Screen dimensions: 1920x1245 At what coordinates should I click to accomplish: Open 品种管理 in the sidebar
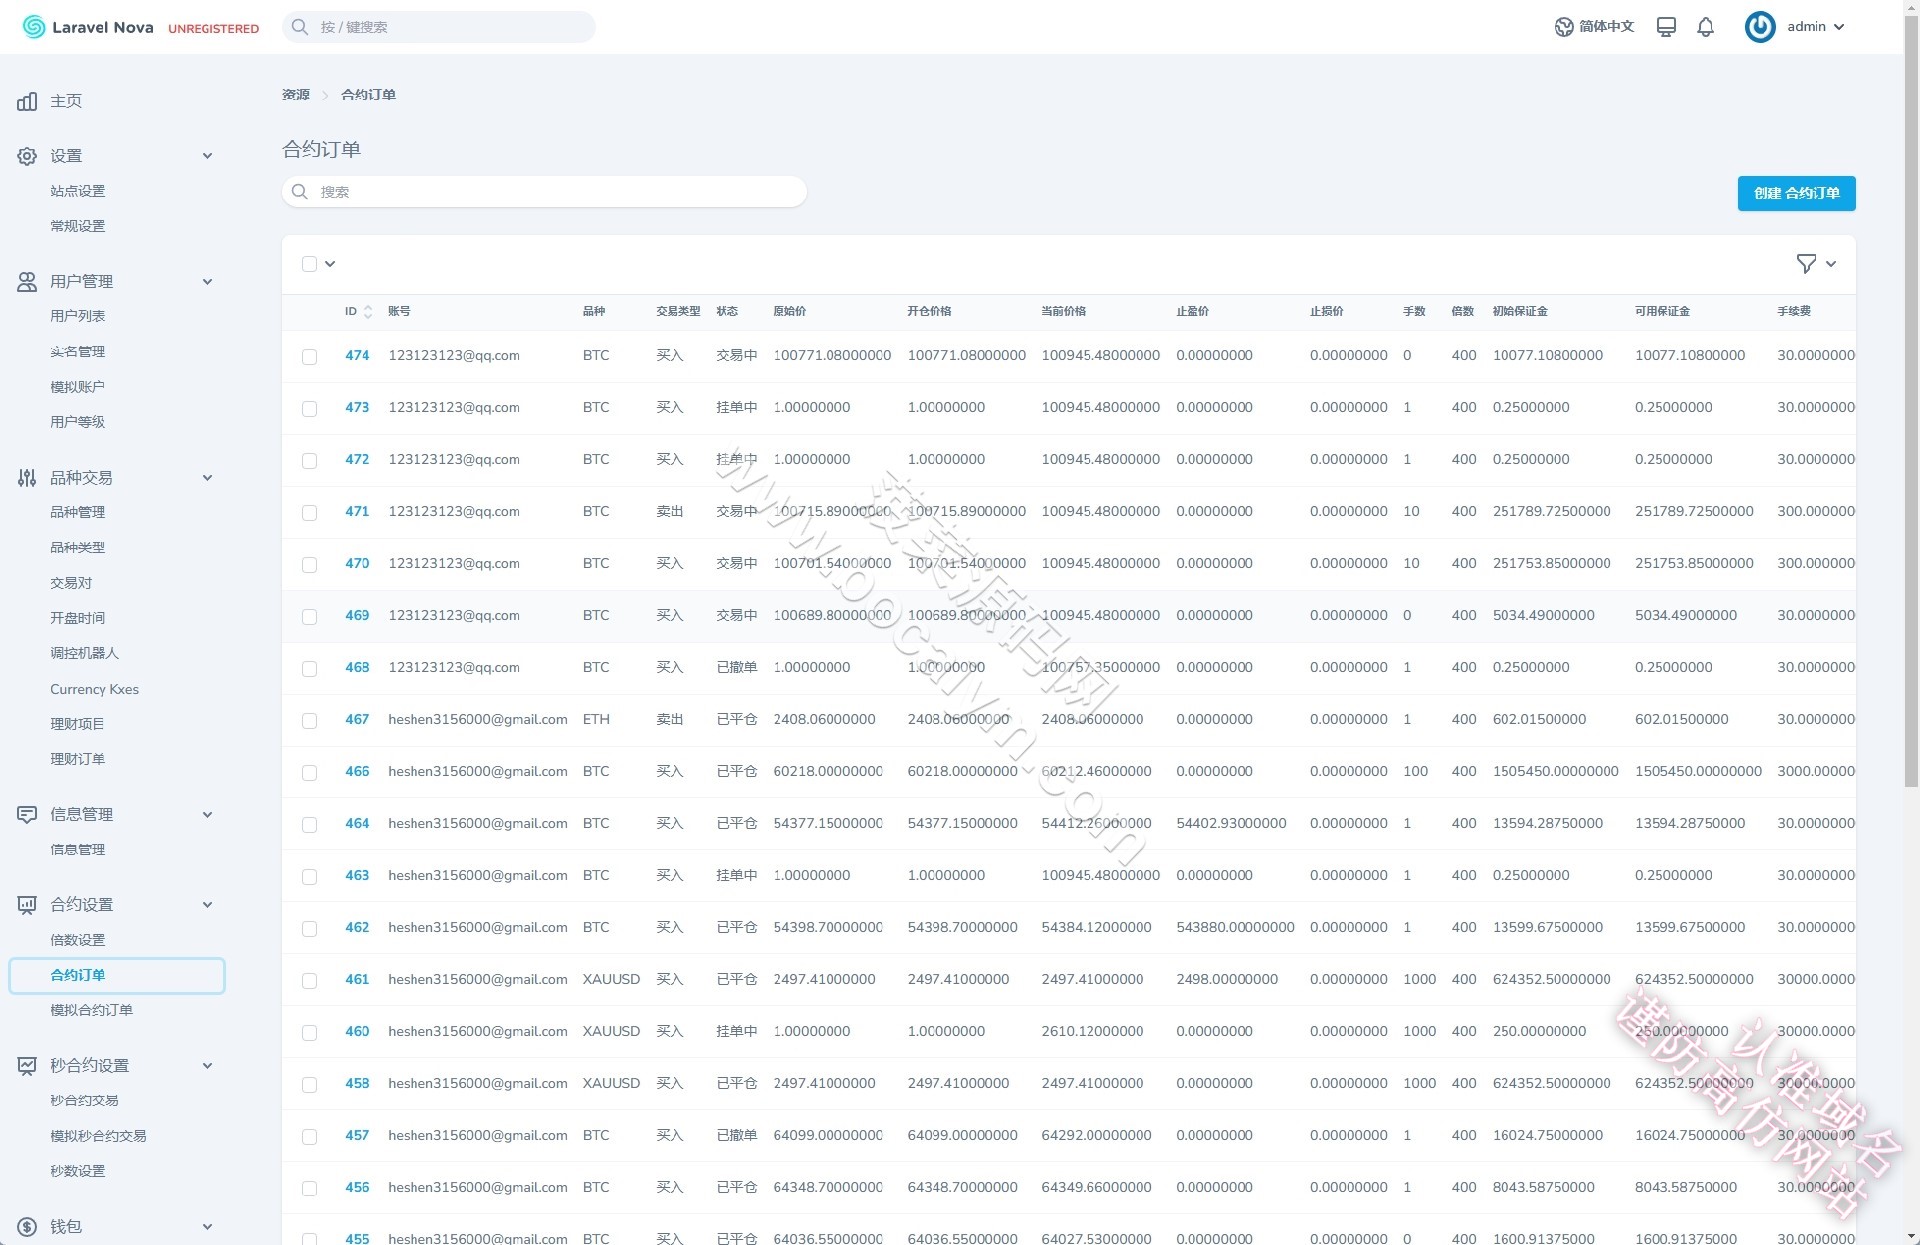click(78, 512)
